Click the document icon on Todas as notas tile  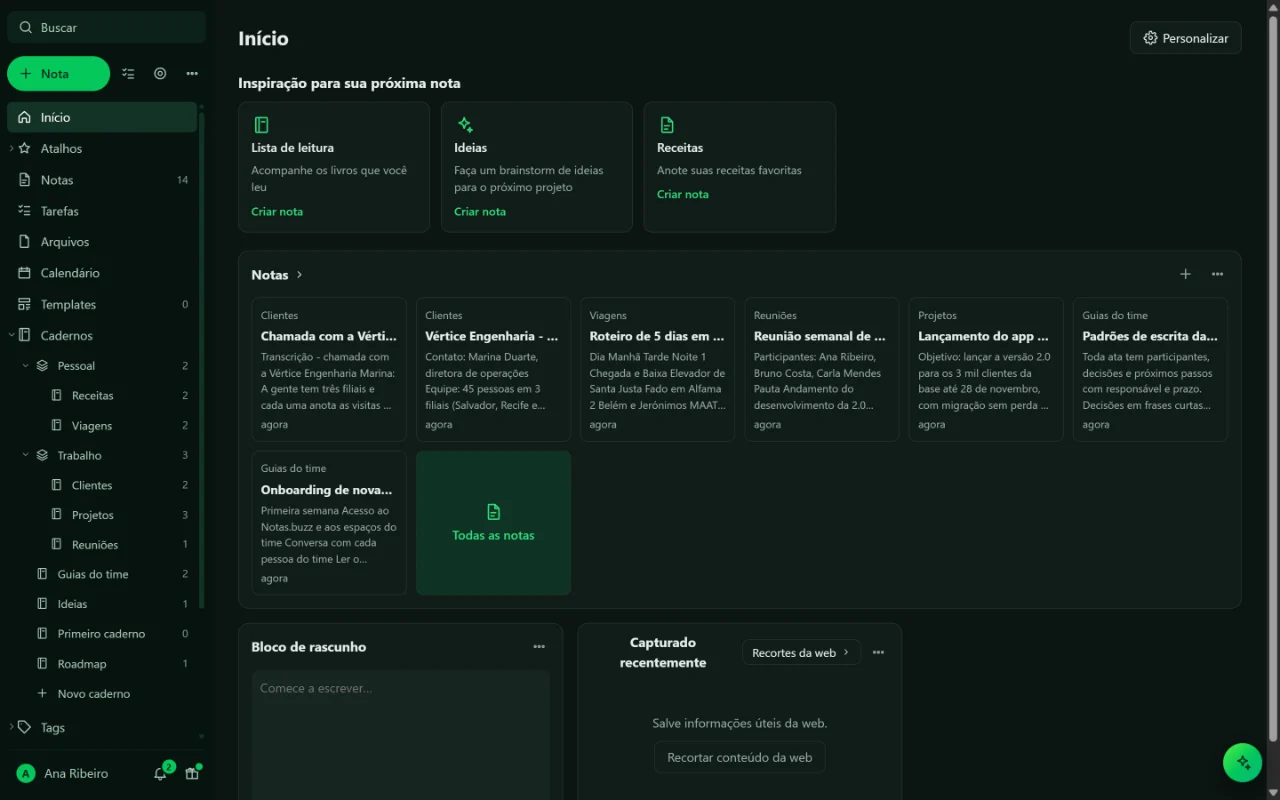(x=493, y=512)
